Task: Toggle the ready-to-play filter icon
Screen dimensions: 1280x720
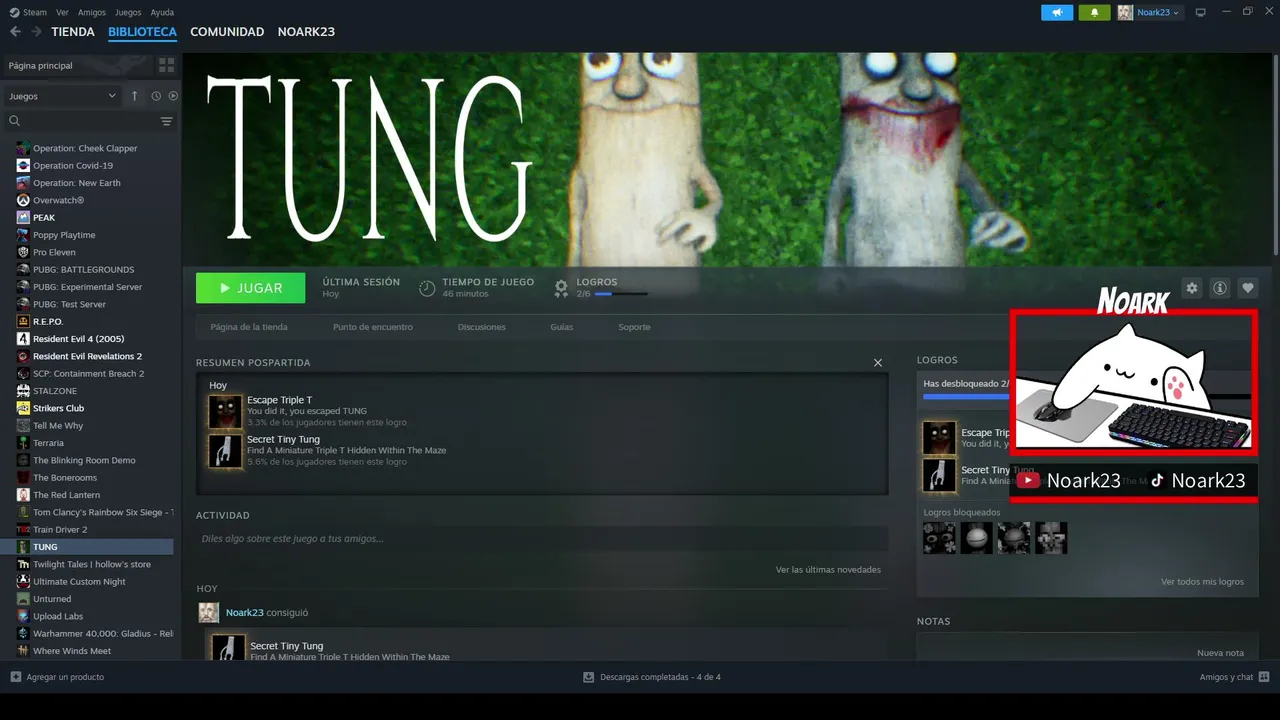Action: tap(173, 96)
